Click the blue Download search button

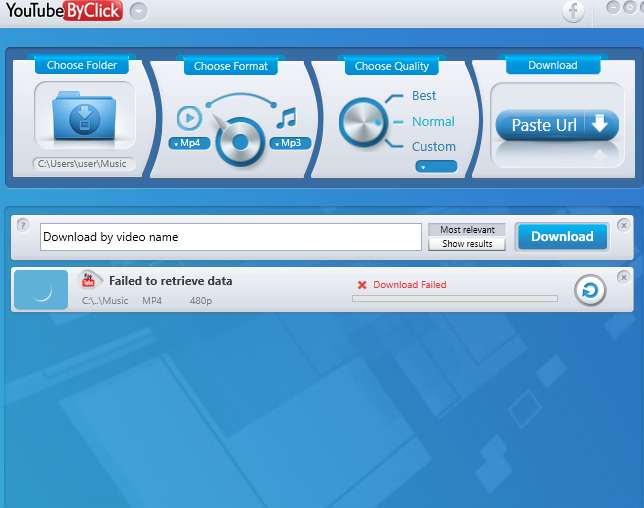[562, 237]
